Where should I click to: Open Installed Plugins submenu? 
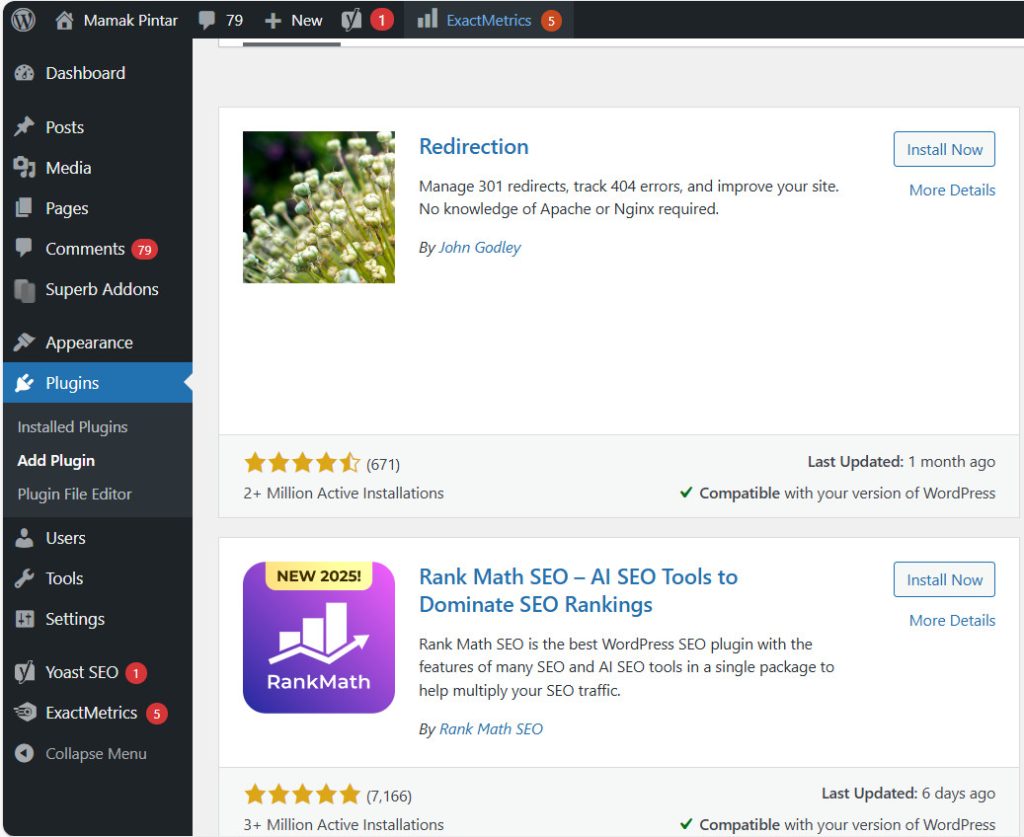tap(72, 427)
